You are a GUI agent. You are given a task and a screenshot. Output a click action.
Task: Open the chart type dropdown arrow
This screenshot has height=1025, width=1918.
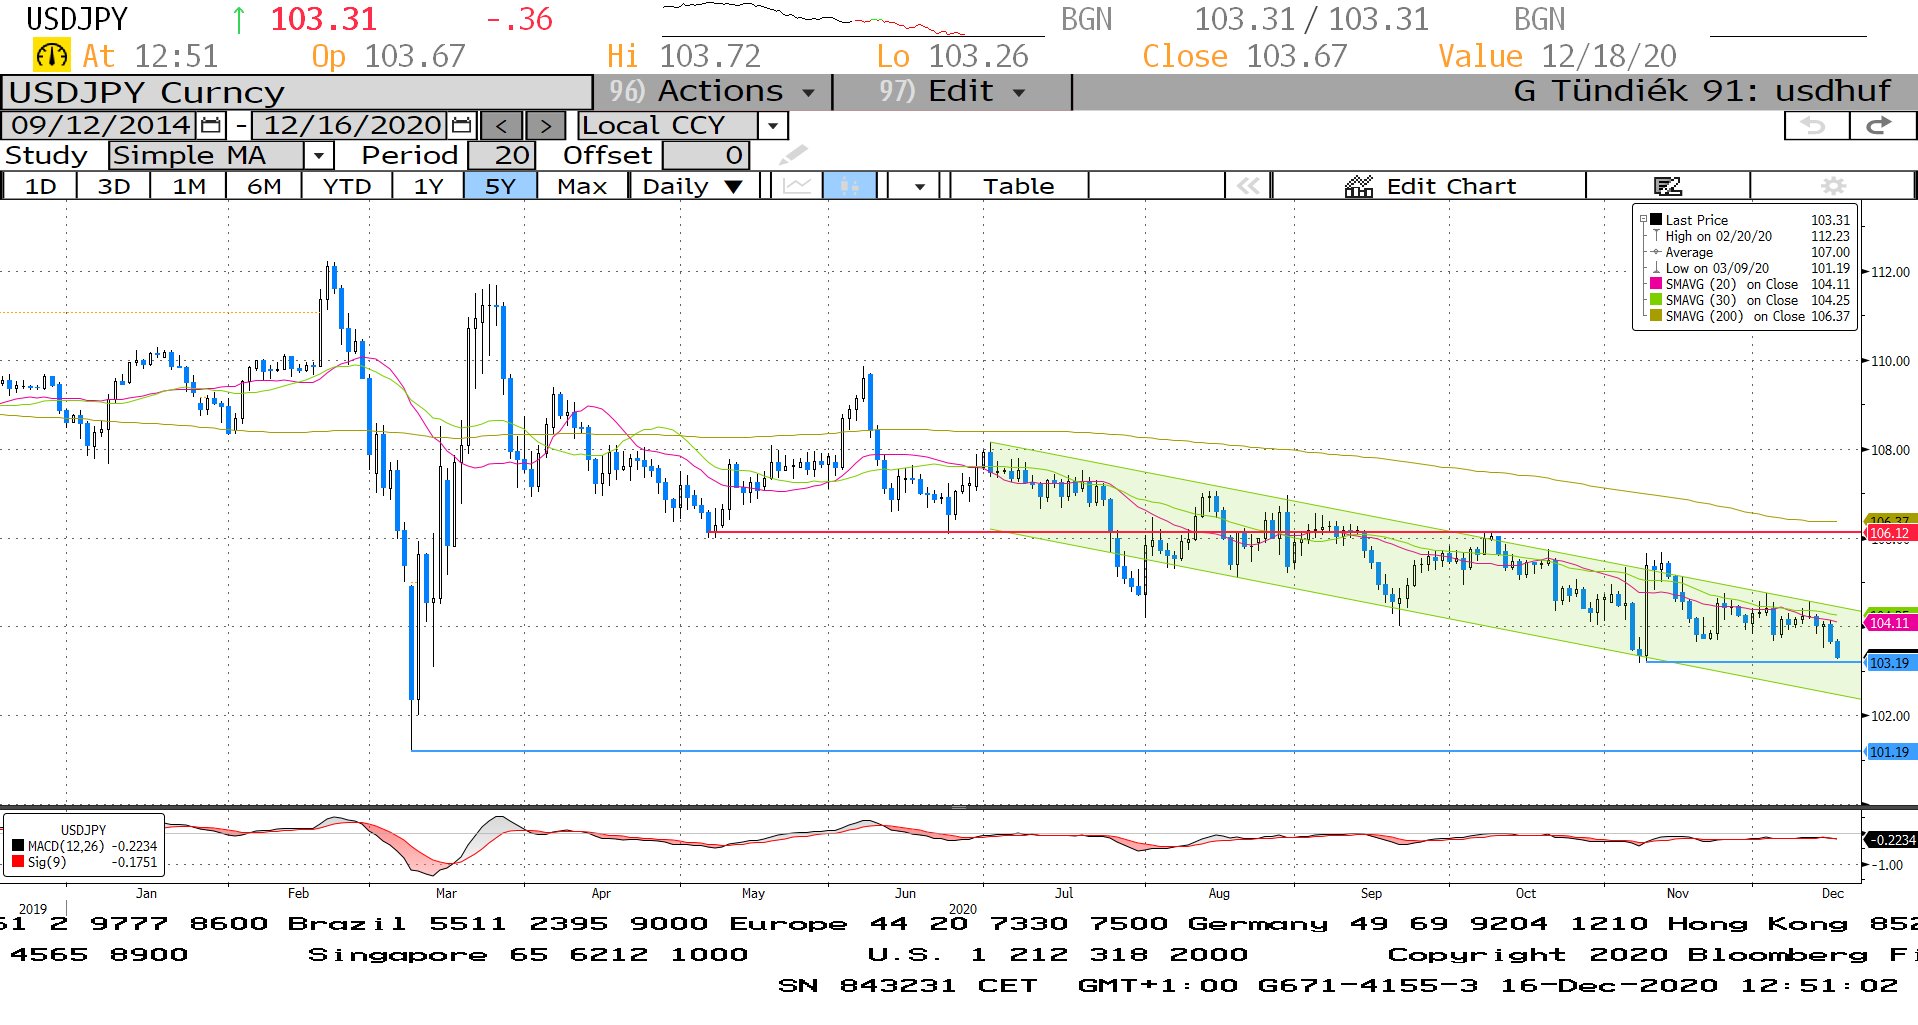click(919, 186)
